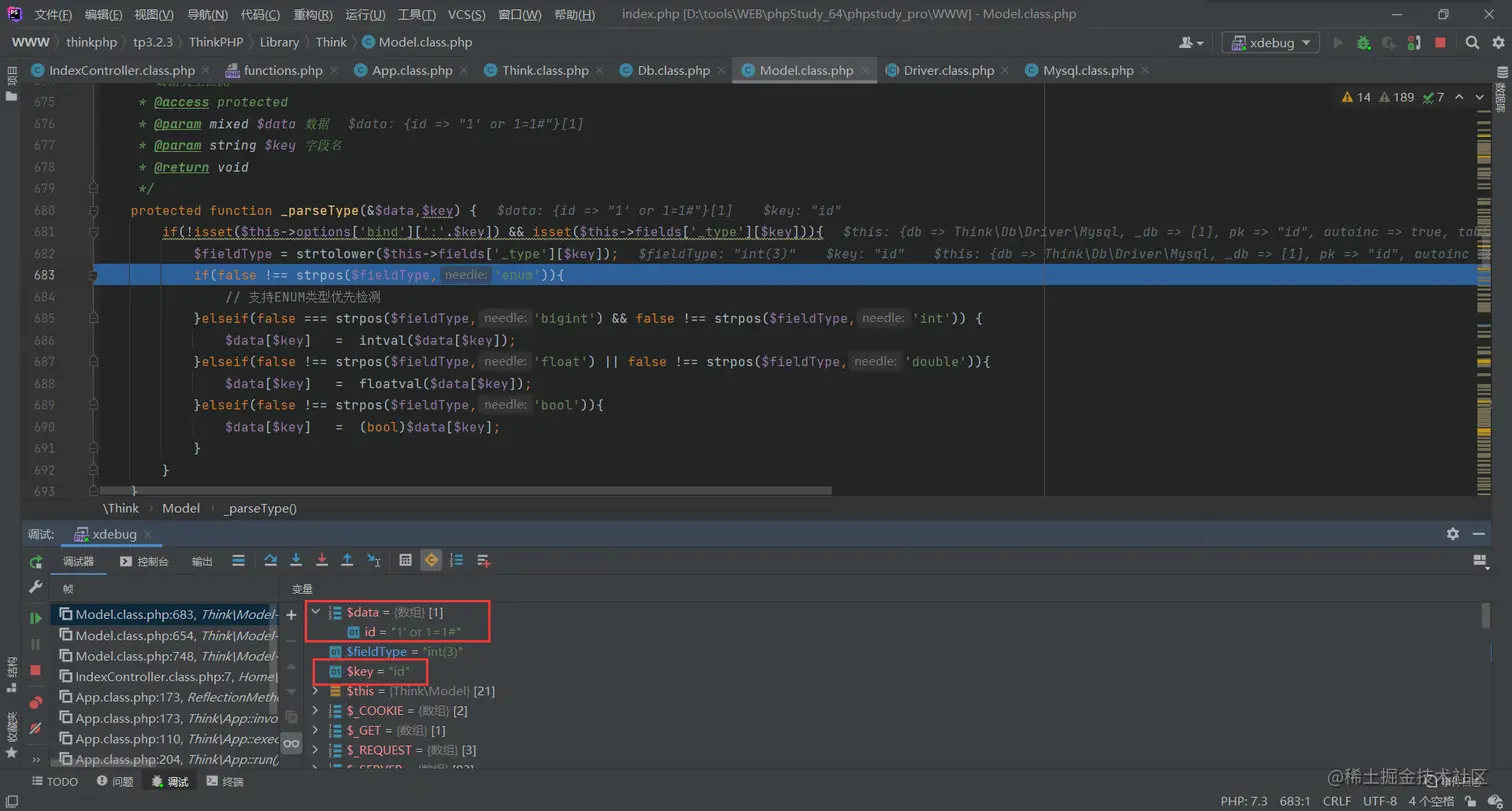Open the xdebug run configuration dropdown
This screenshot has height=811, width=1512.
1270,43
